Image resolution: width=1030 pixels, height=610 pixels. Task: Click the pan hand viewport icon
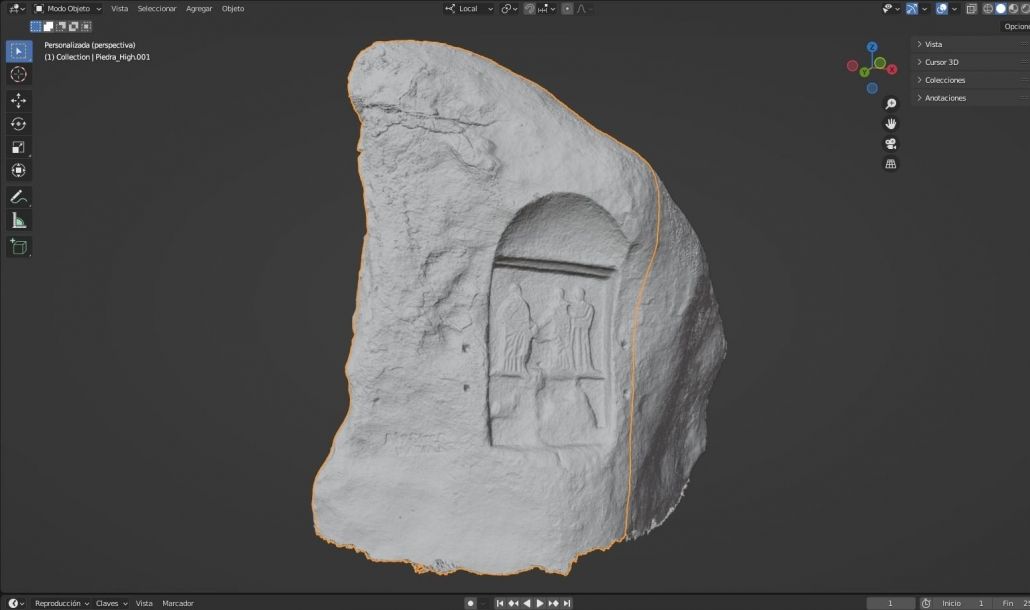click(891, 123)
